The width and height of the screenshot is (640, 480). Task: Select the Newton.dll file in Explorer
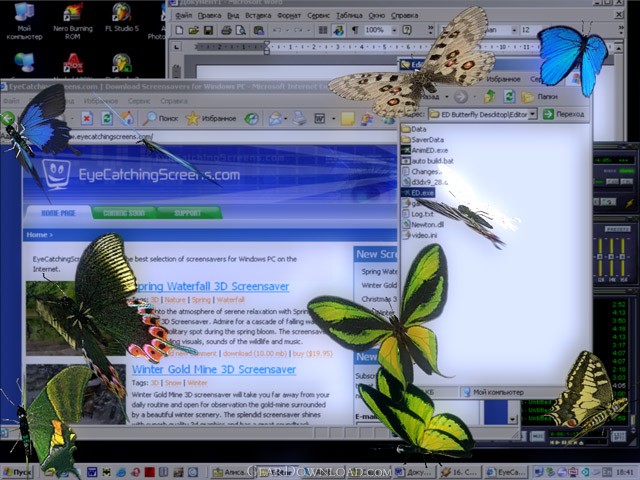pos(423,224)
